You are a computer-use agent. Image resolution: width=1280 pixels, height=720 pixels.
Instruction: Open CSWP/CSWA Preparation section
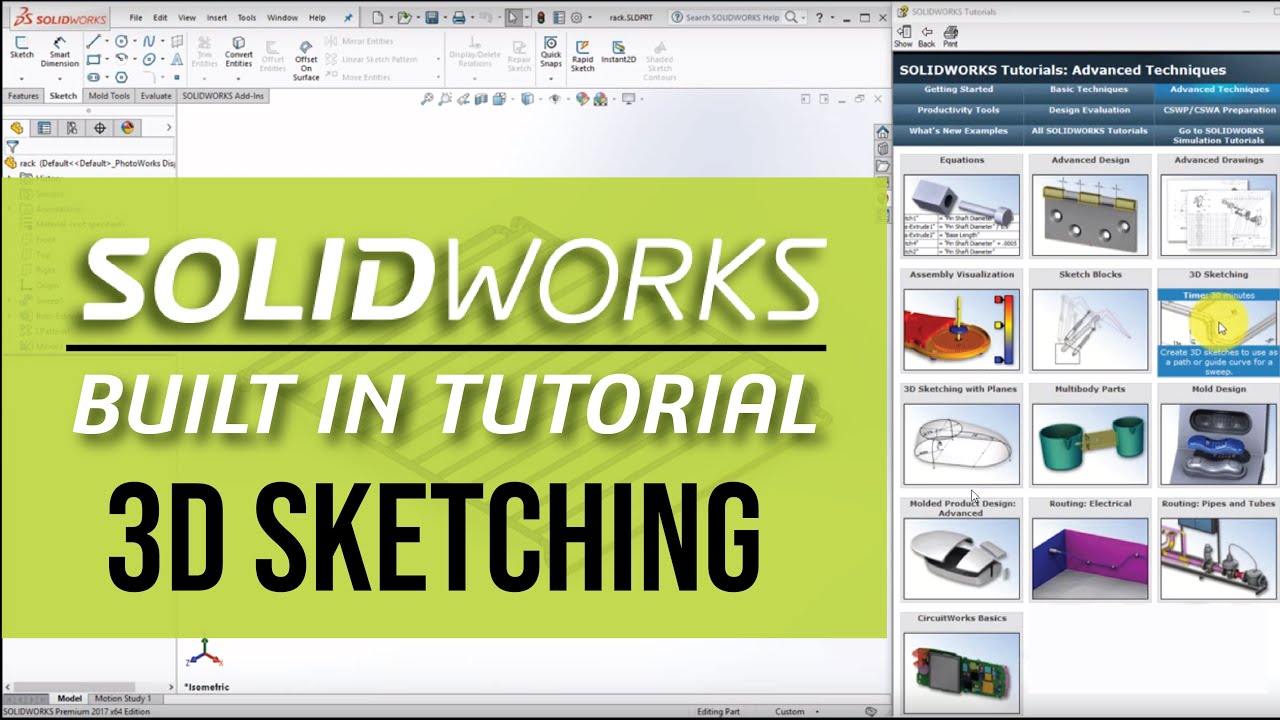tap(1219, 110)
